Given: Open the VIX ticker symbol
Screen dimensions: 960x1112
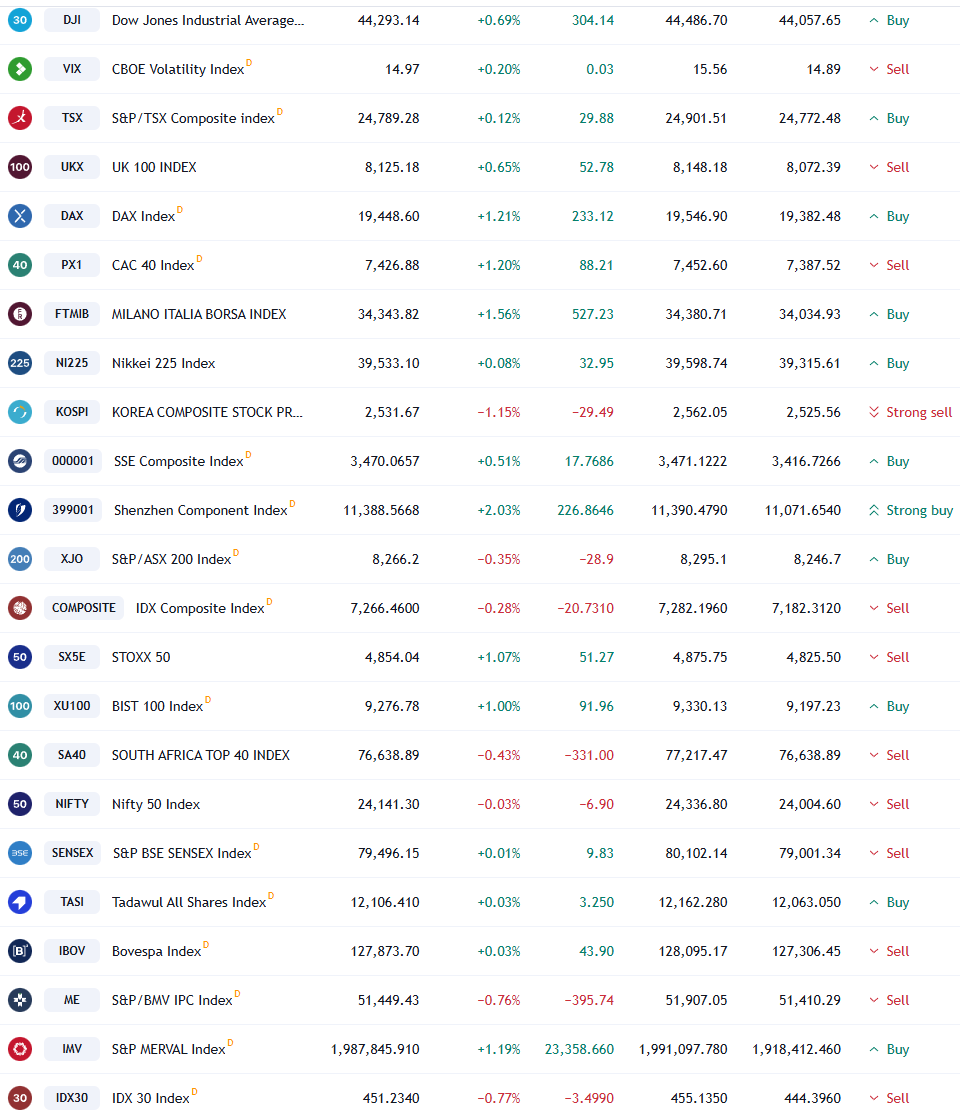Looking at the screenshot, I should pyautogui.click(x=72, y=69).
